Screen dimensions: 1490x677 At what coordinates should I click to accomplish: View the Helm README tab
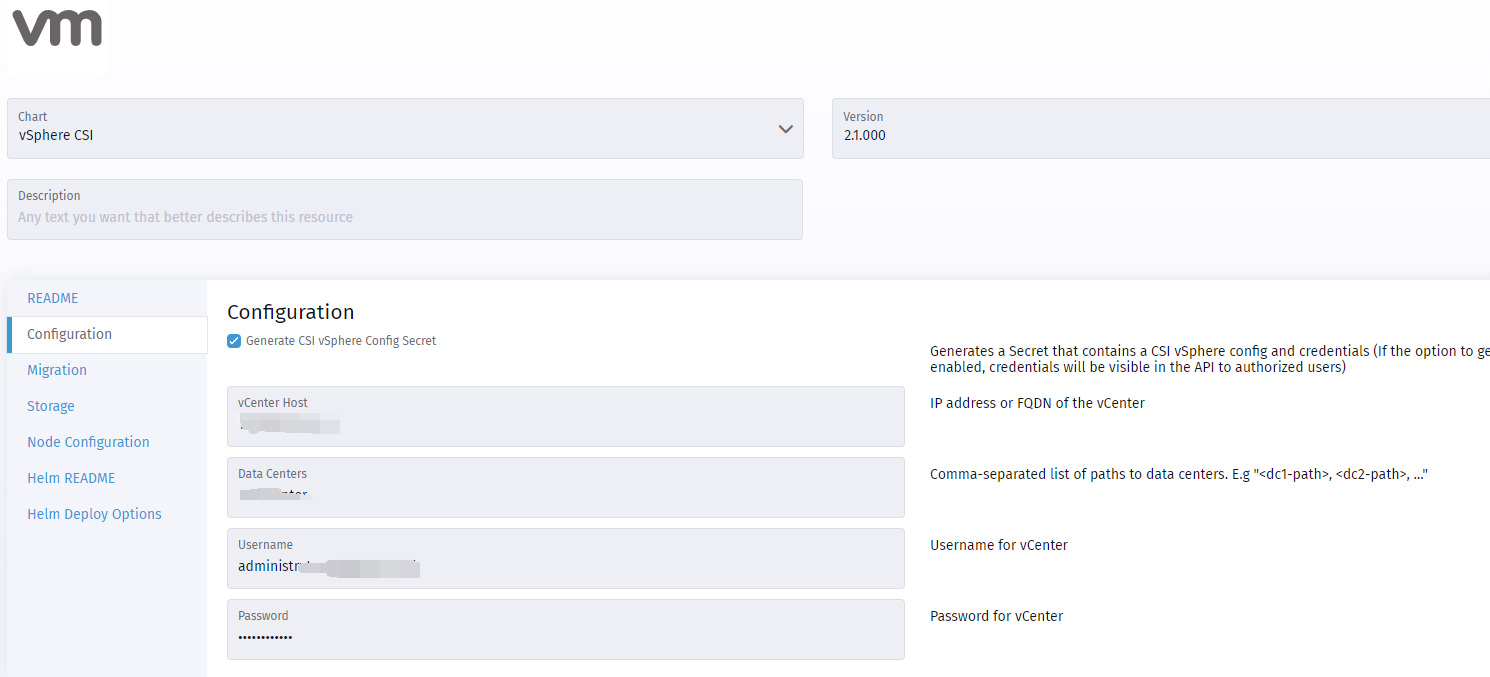[x=71, y=478]
